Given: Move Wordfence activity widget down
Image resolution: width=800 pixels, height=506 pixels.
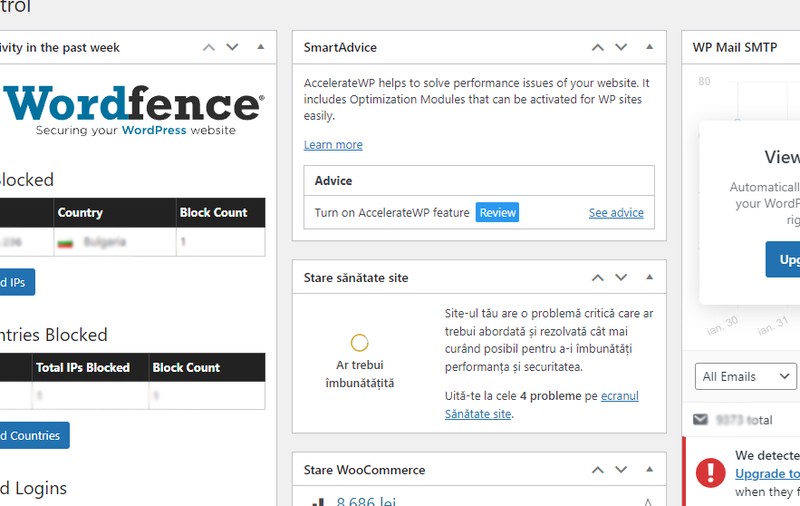Looking at the screenshot, I should click(x=232, y=47).
